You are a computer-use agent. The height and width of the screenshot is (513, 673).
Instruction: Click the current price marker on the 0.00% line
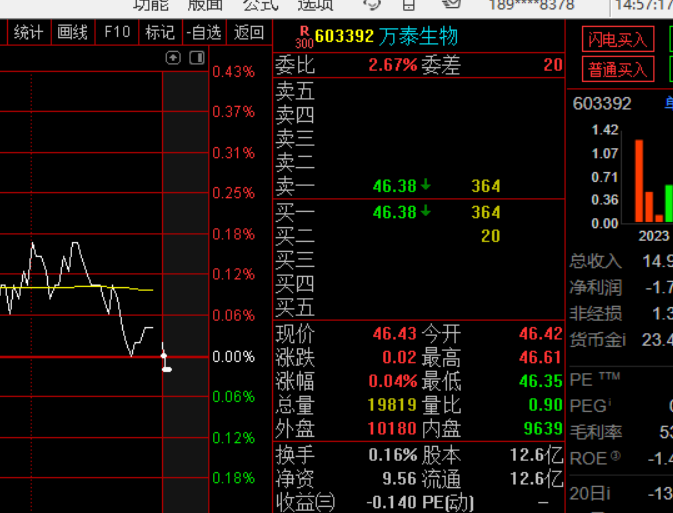point(164,355)
